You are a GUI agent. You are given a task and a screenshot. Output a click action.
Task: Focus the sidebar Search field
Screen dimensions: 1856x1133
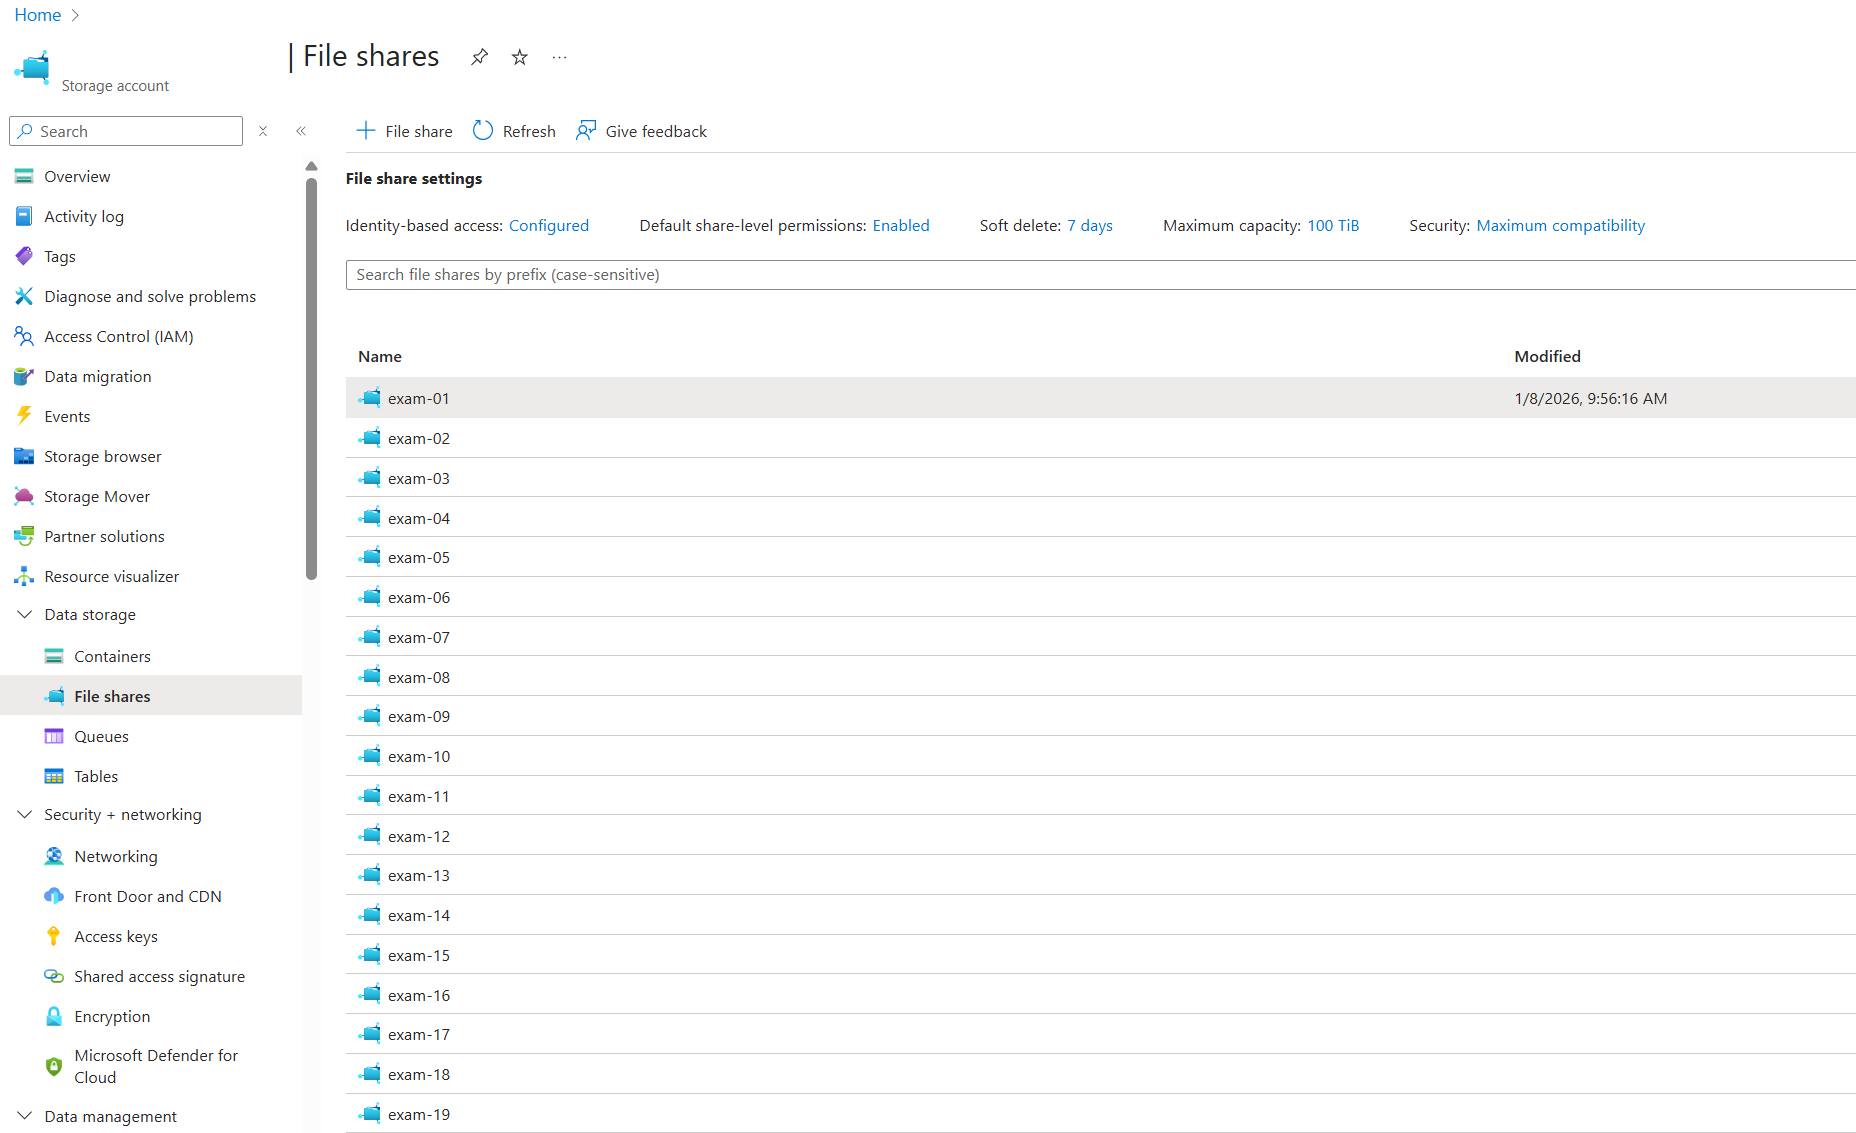pos(126,131)
